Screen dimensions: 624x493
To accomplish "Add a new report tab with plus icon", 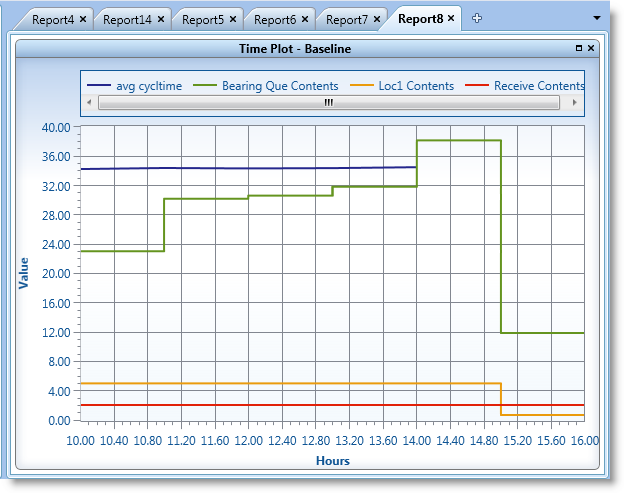I will pyautogui.click(x=477, y=18).
